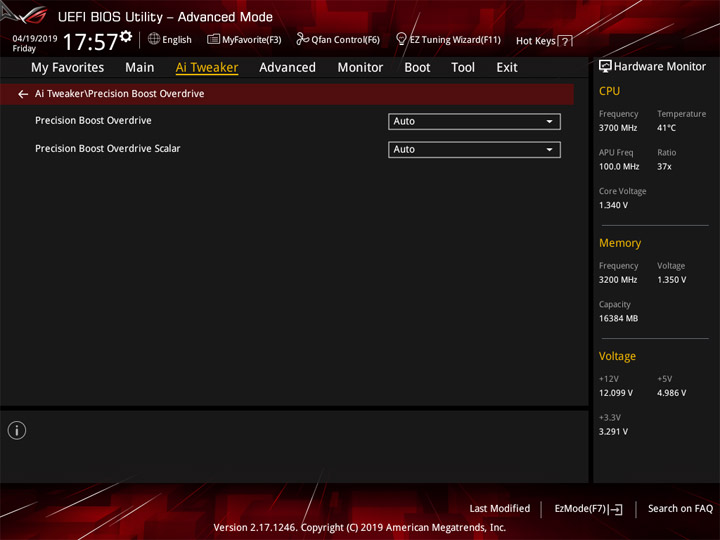
Task: Open MyFavorite(F3) list icon
Action: (x=213, y=39)
